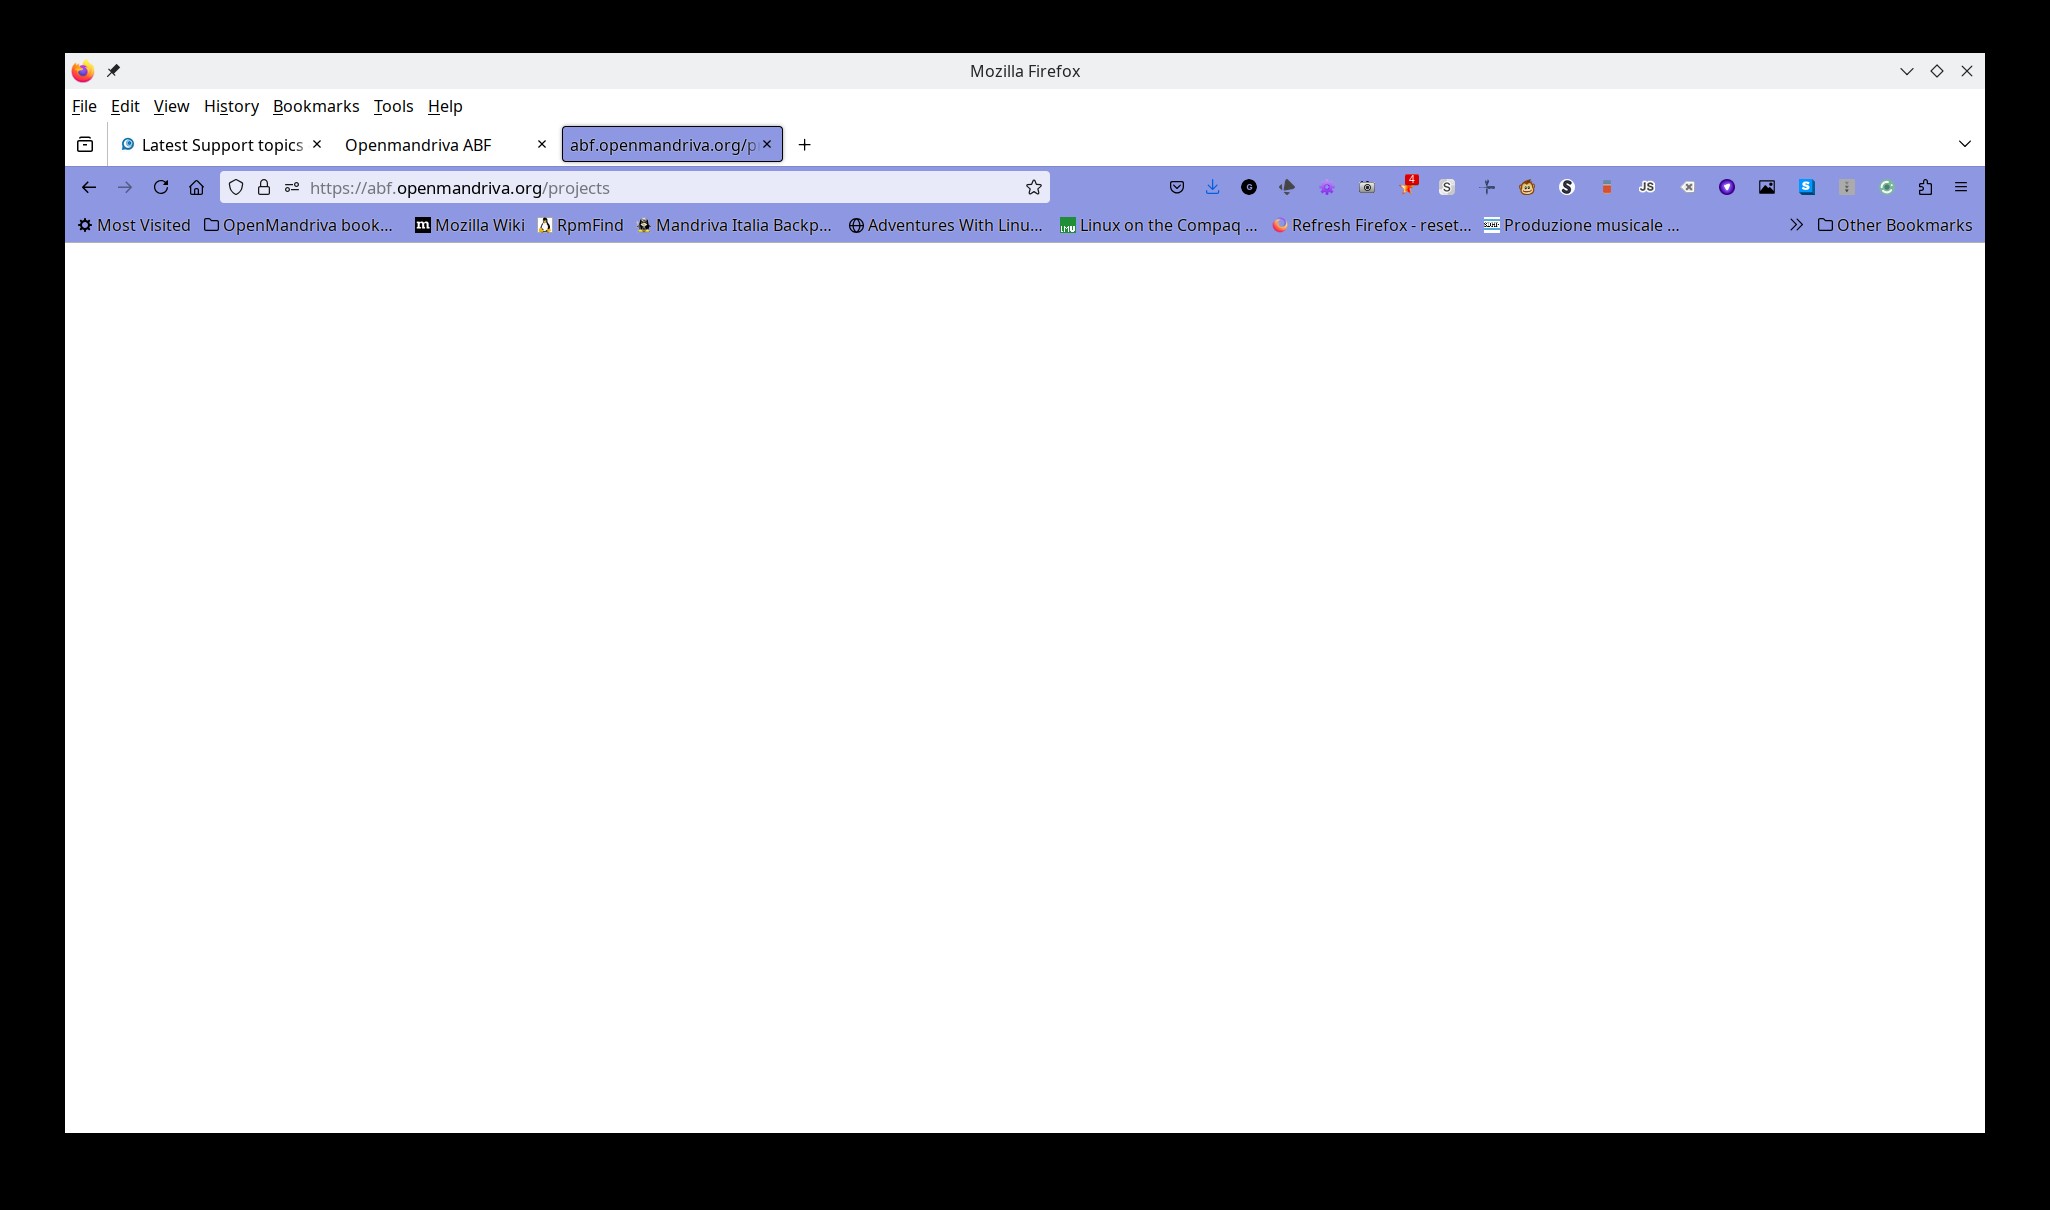Open the View menu
The width and height of the screenshot is (2050, 1210).
[171, 106]
